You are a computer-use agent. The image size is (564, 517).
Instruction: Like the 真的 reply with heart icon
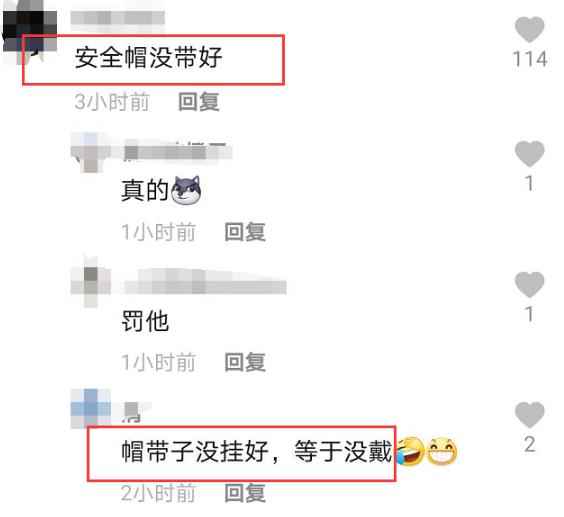point(529,154)
